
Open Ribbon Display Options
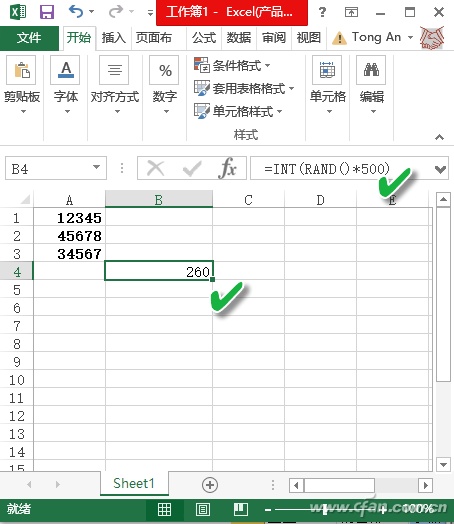pos(351,12)
